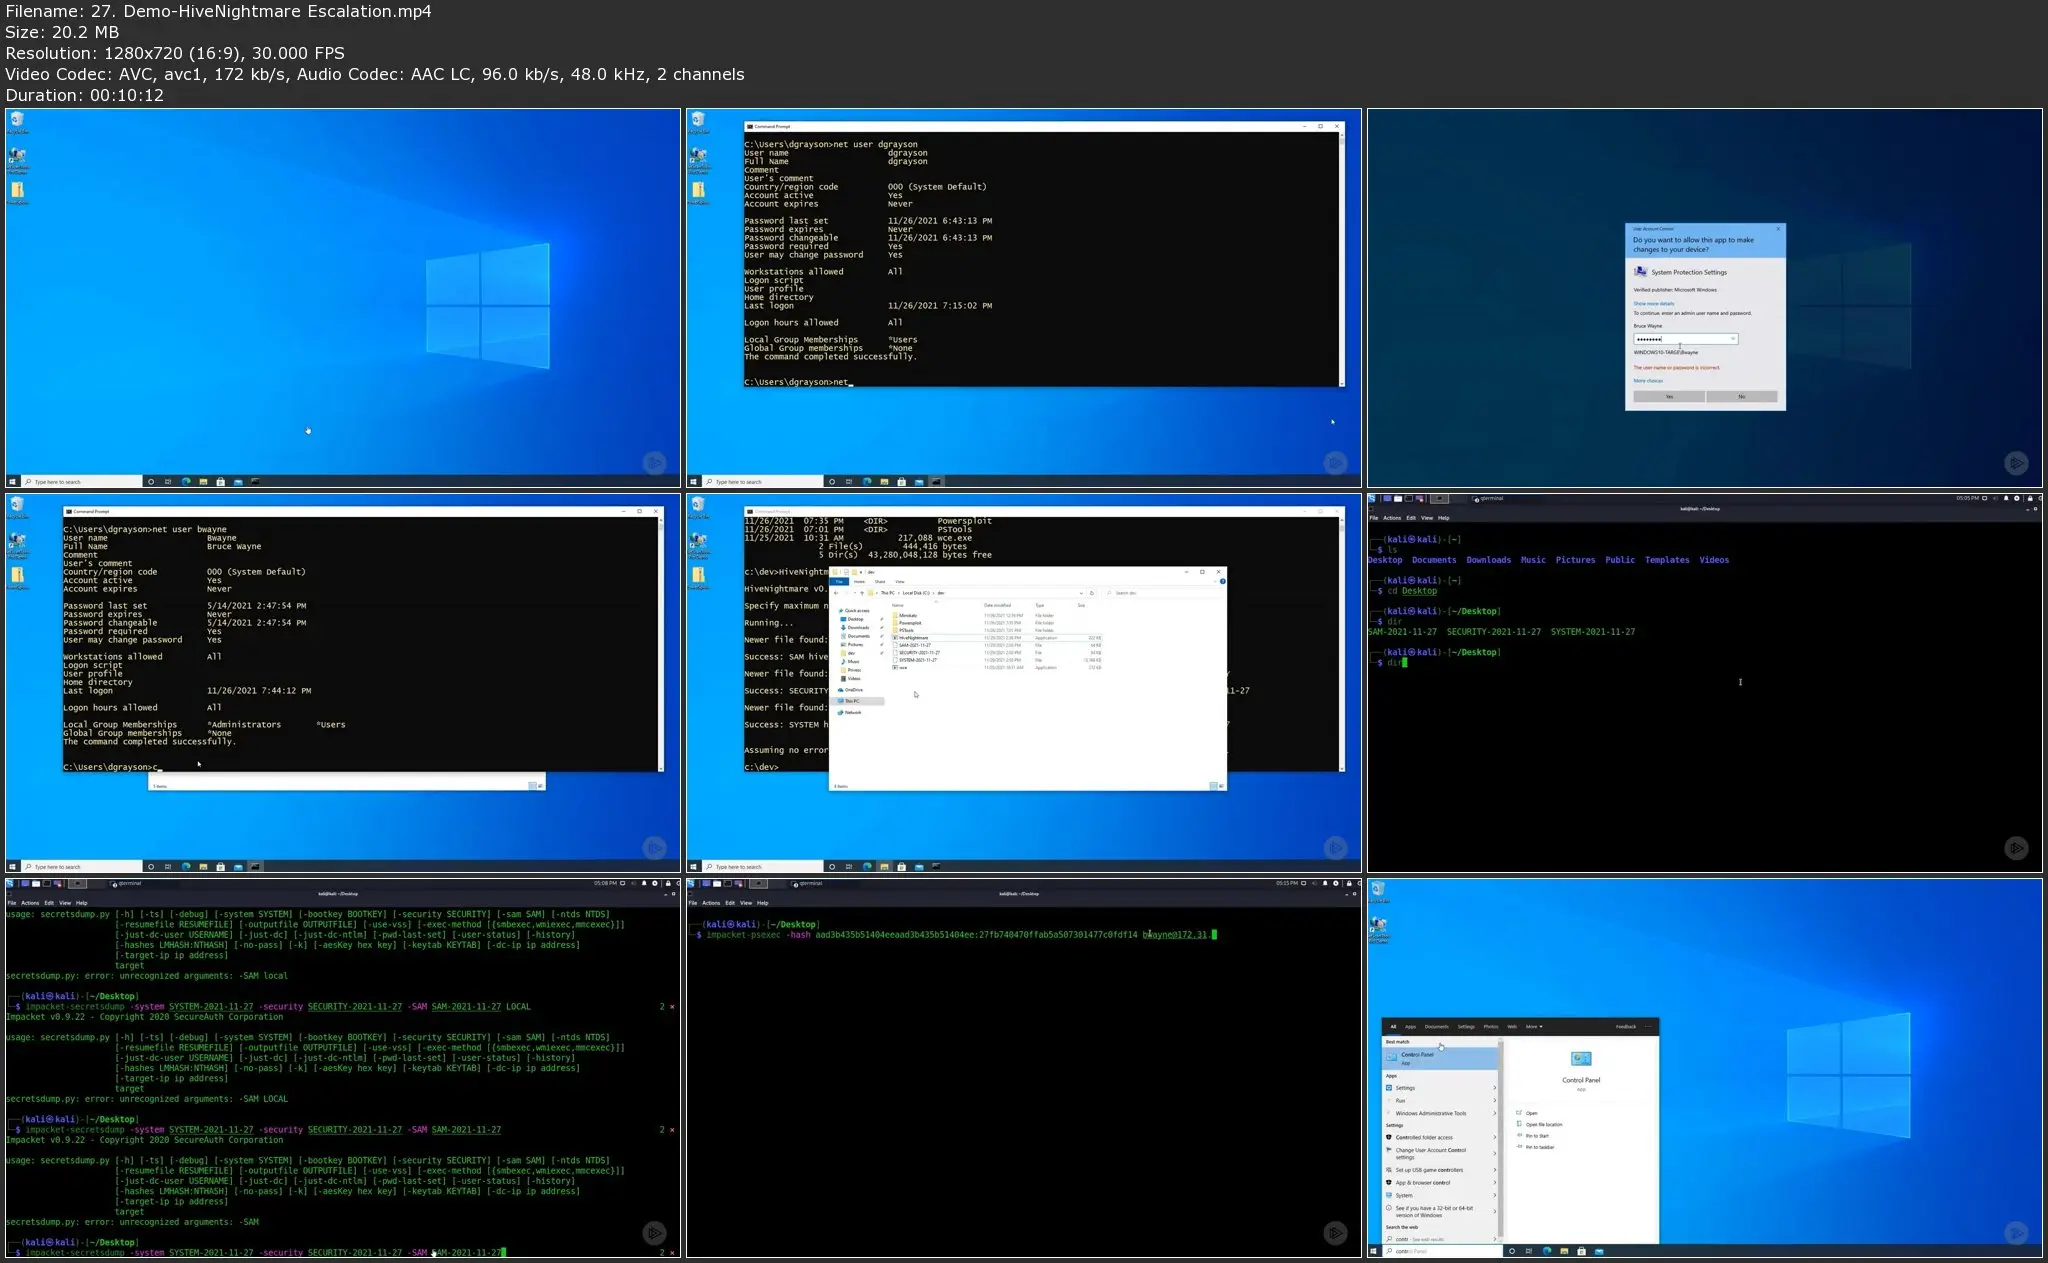The image size is (2048, 1263).
Task: Click 'Show more details' link in UAC prompt
Action: coord(1653,303)
